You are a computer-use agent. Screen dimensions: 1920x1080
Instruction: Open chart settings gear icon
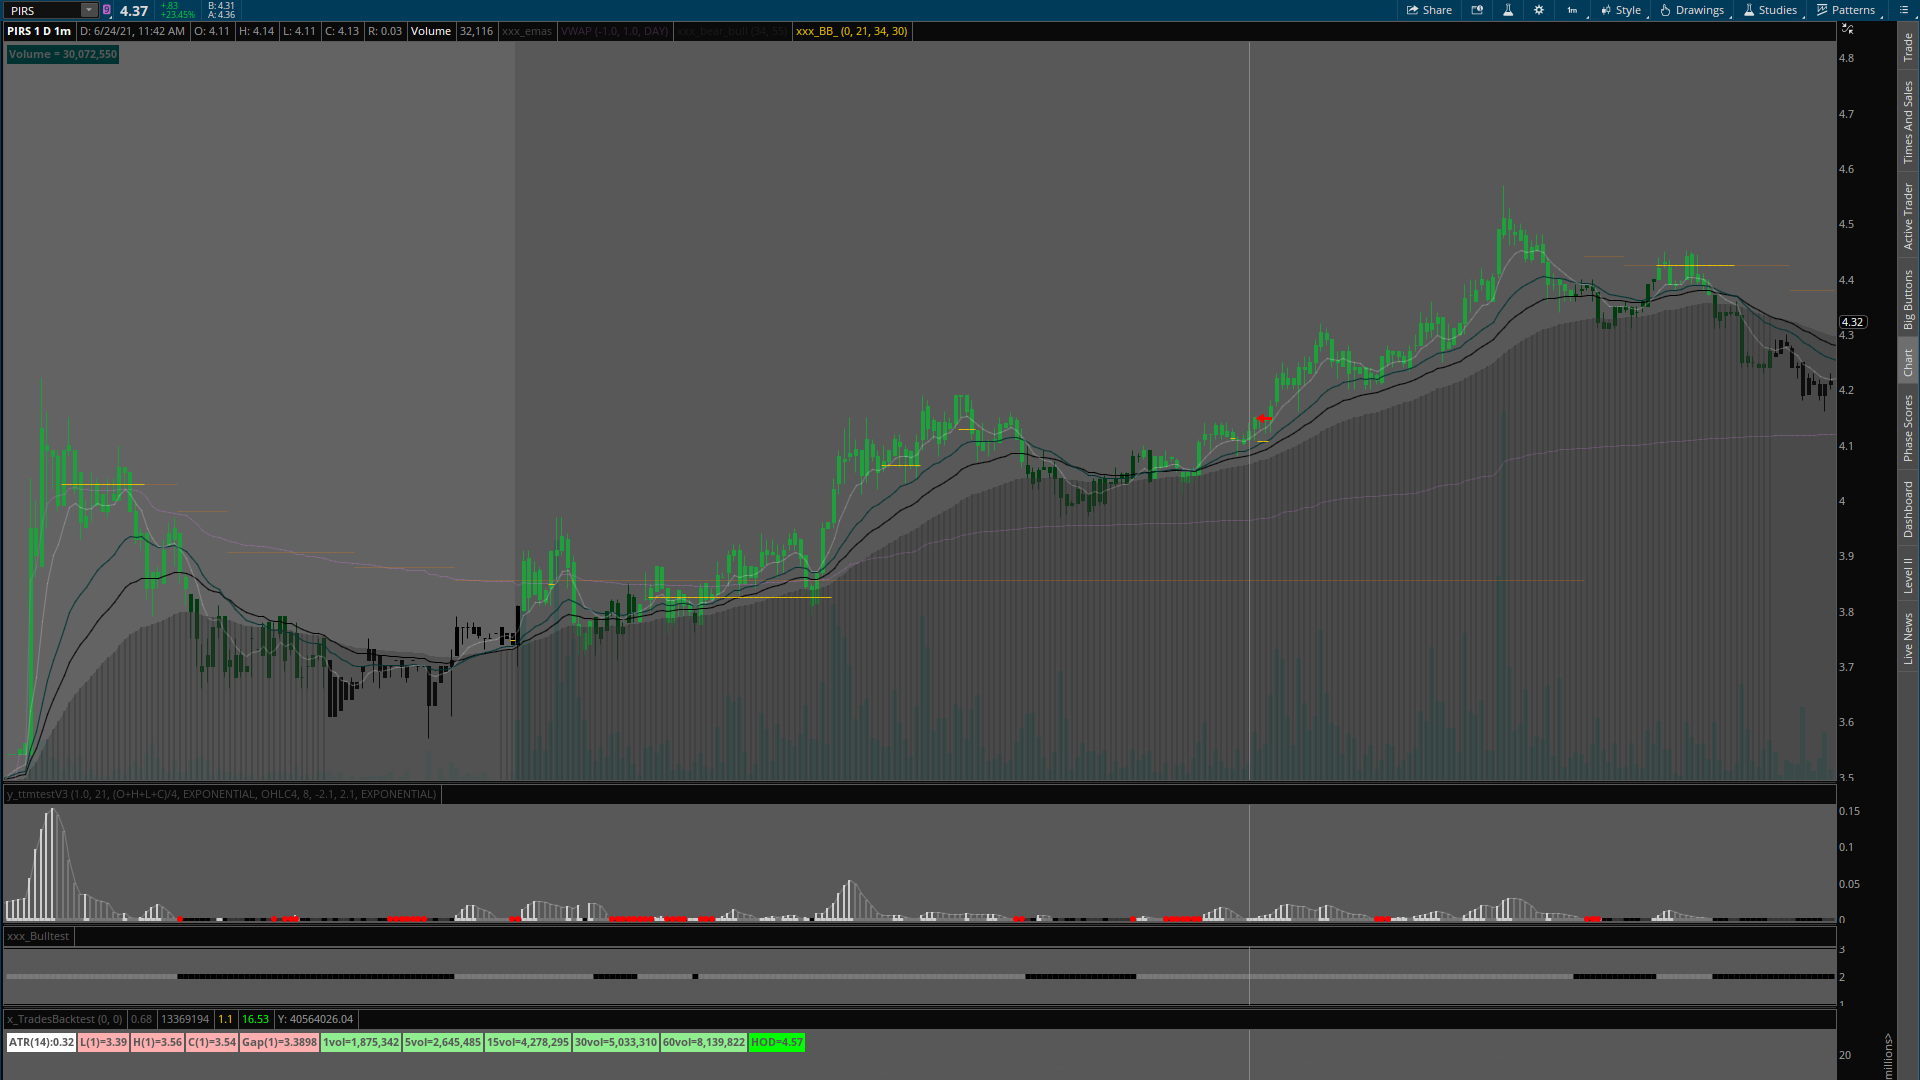coord(1539,10)
